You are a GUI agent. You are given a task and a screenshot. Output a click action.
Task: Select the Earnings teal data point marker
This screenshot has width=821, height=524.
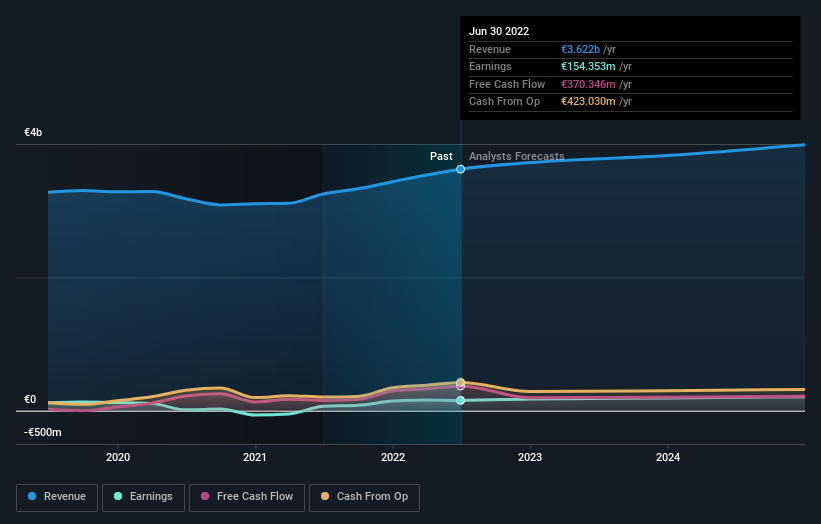click(460, 400)
